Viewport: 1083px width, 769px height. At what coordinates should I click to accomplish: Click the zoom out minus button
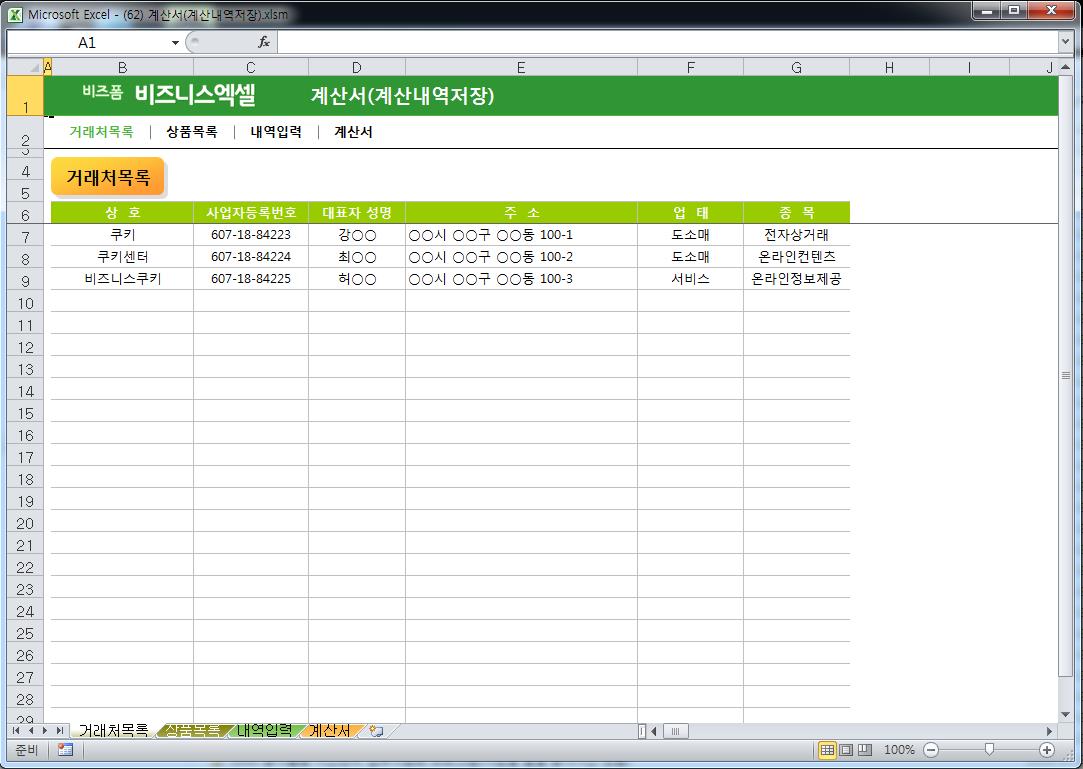point(931,750)
